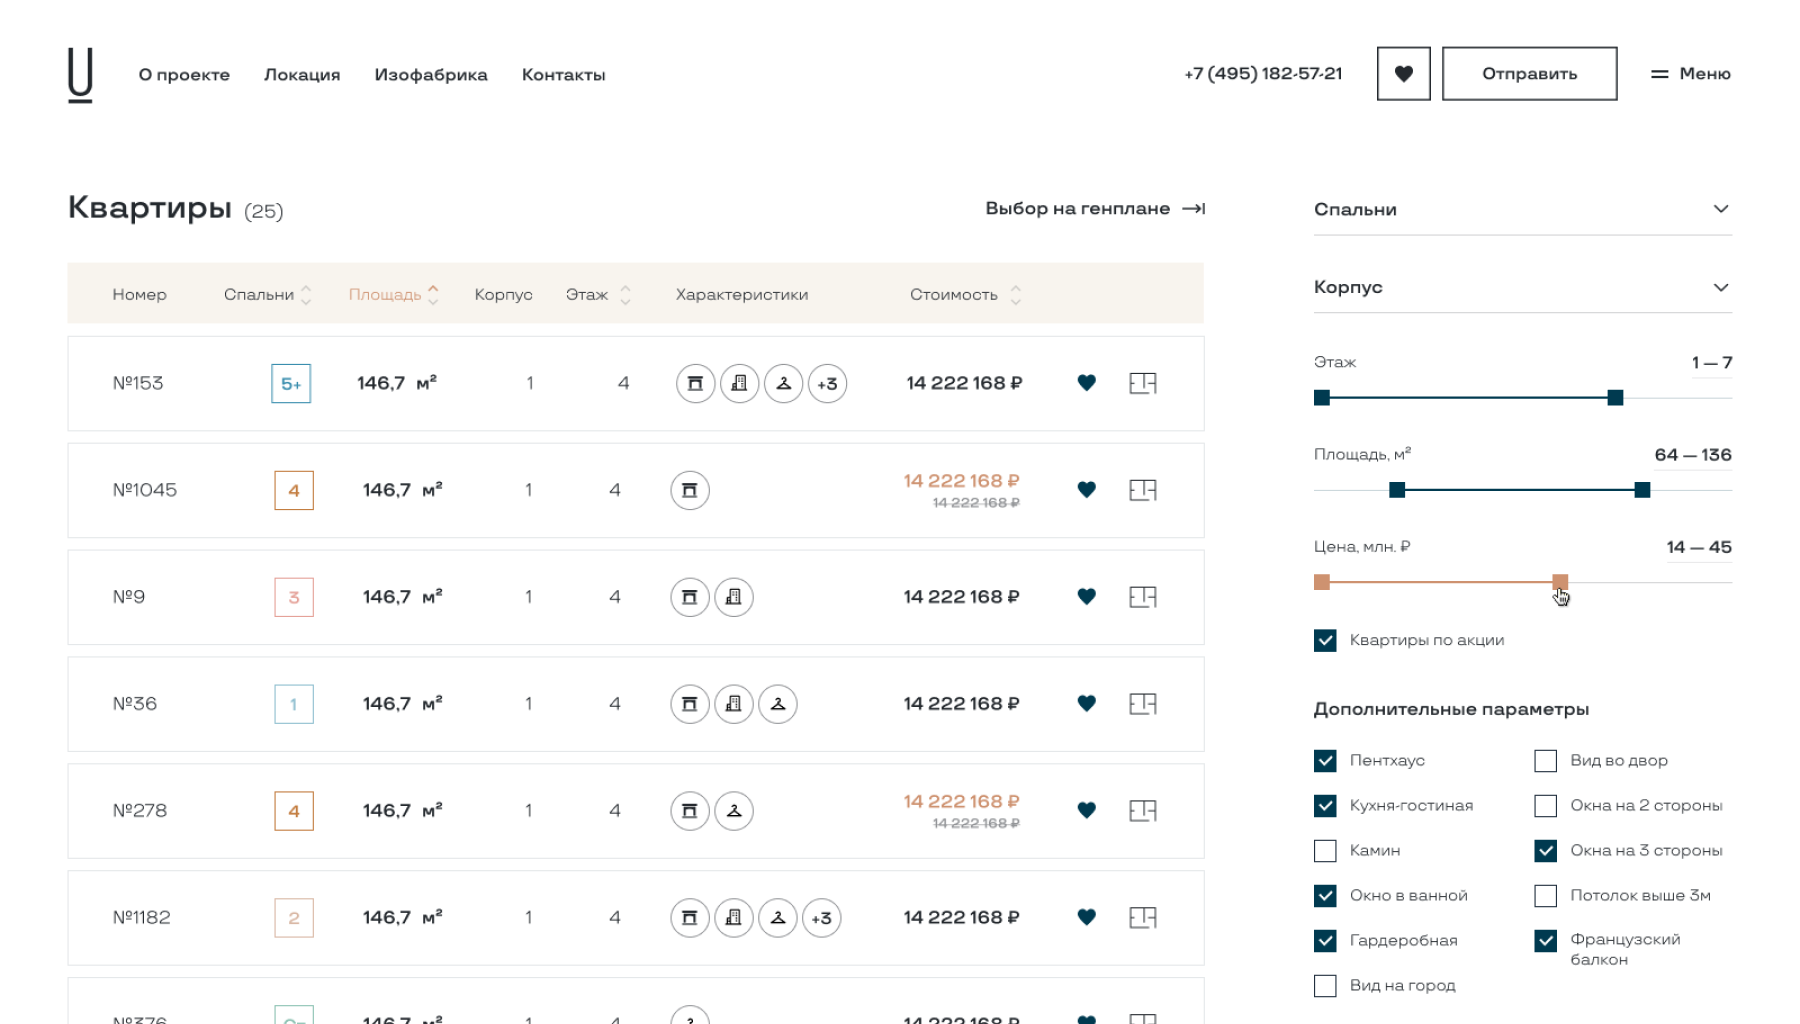Open the Локация menu item
Image resolution: width=1800 pixels, height=1024 pixels.
302,75
